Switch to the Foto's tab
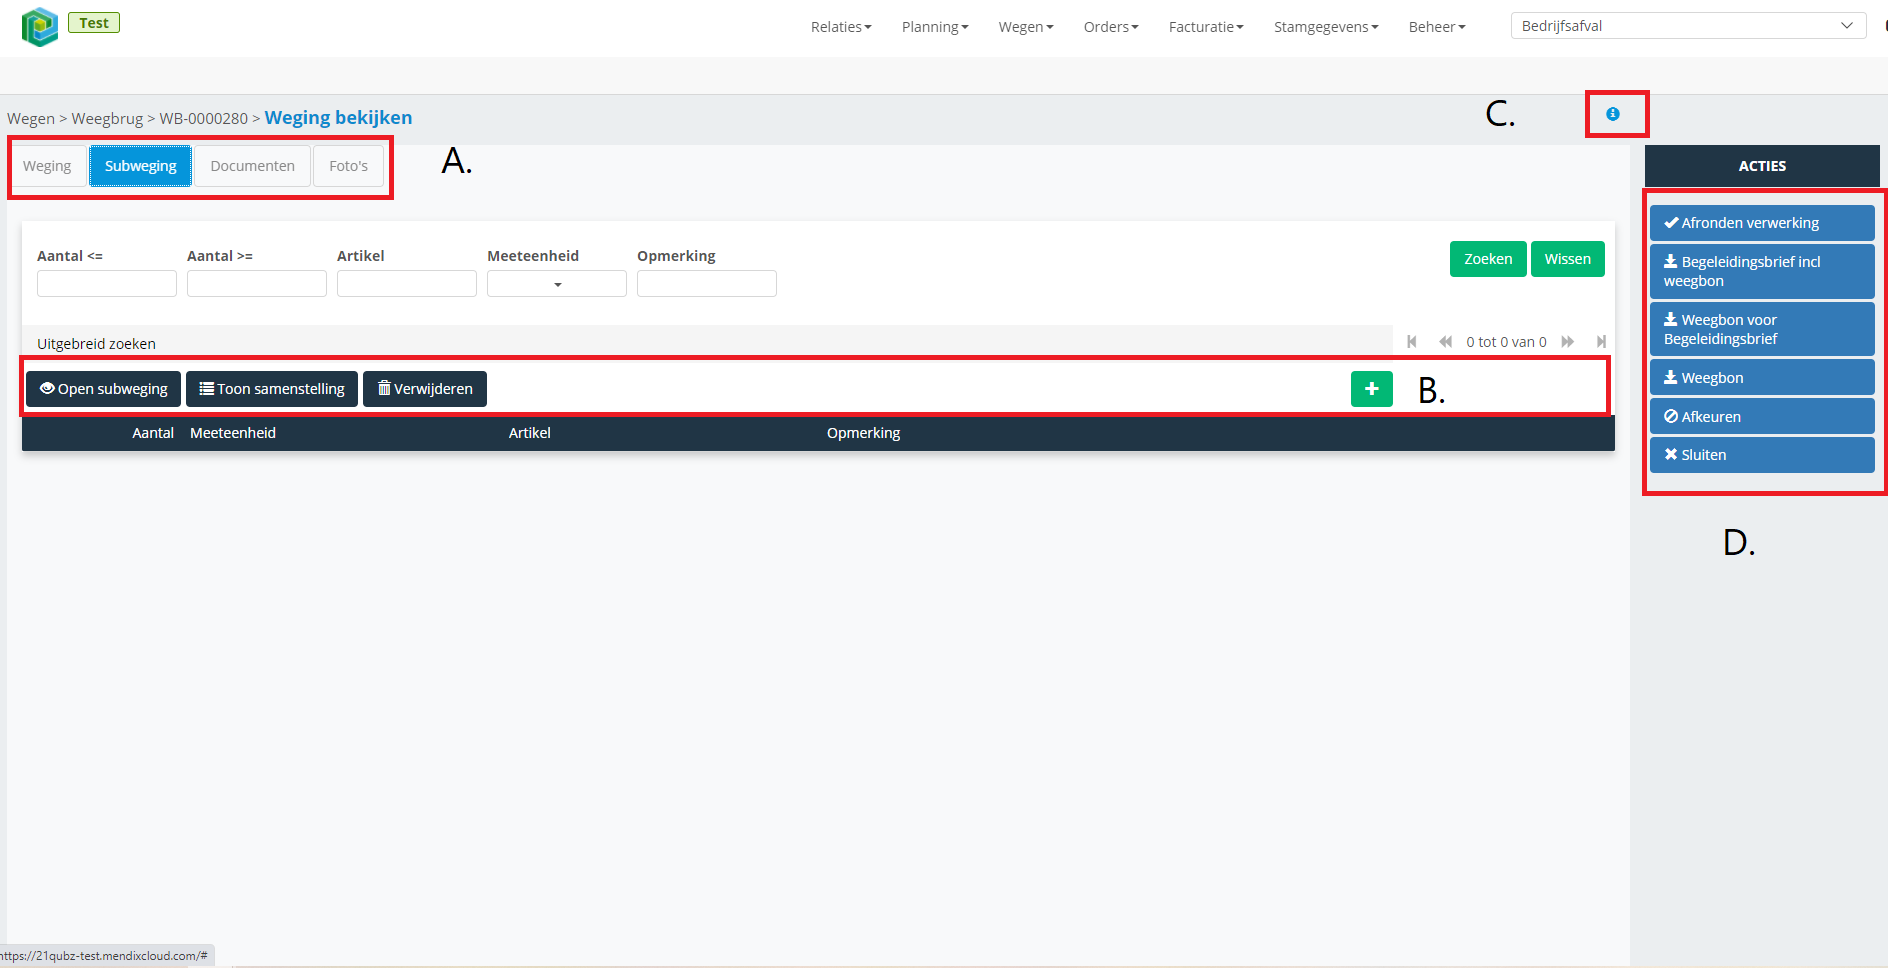Image resolution: width=1888 pixels, height=968 pixels. pos(348,166)
